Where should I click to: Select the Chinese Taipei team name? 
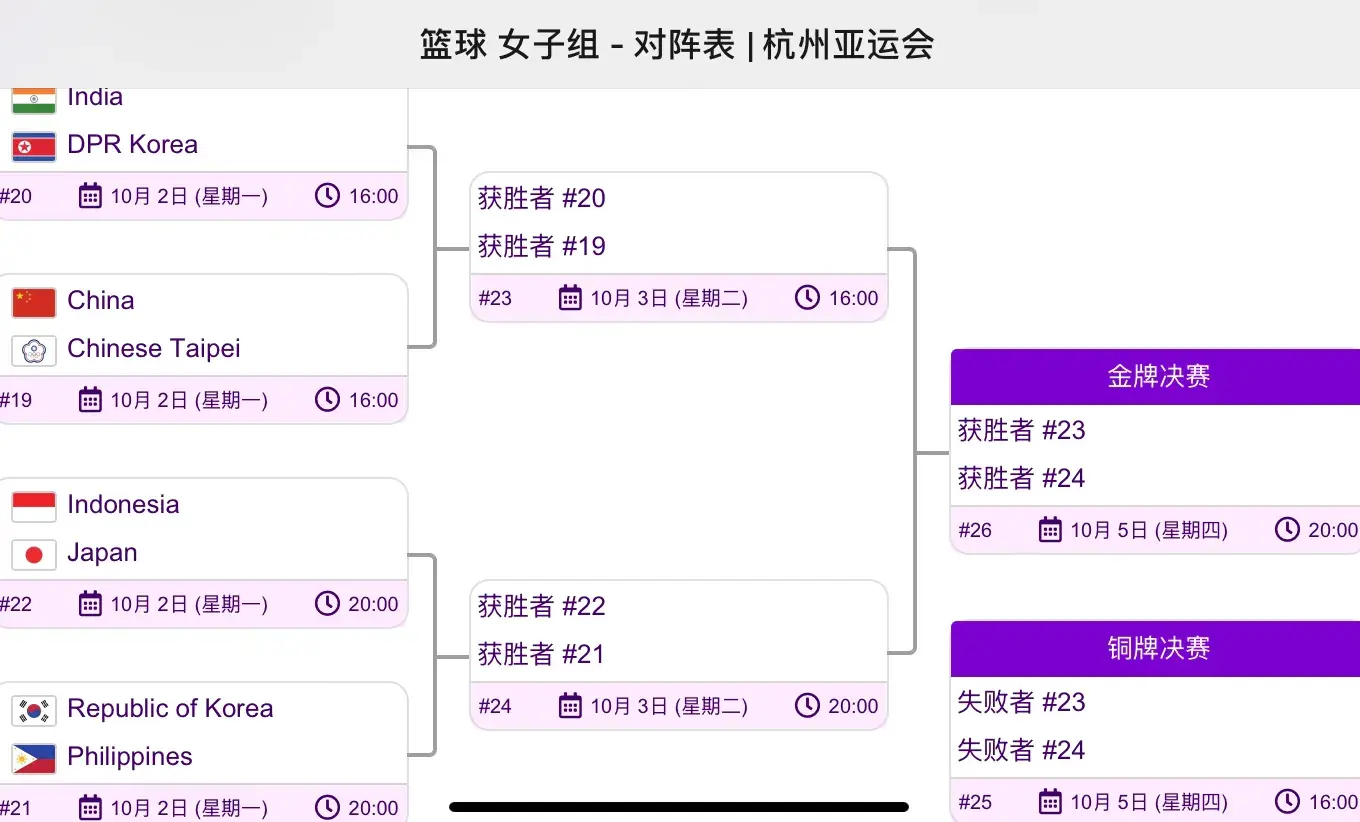(154, 349)
